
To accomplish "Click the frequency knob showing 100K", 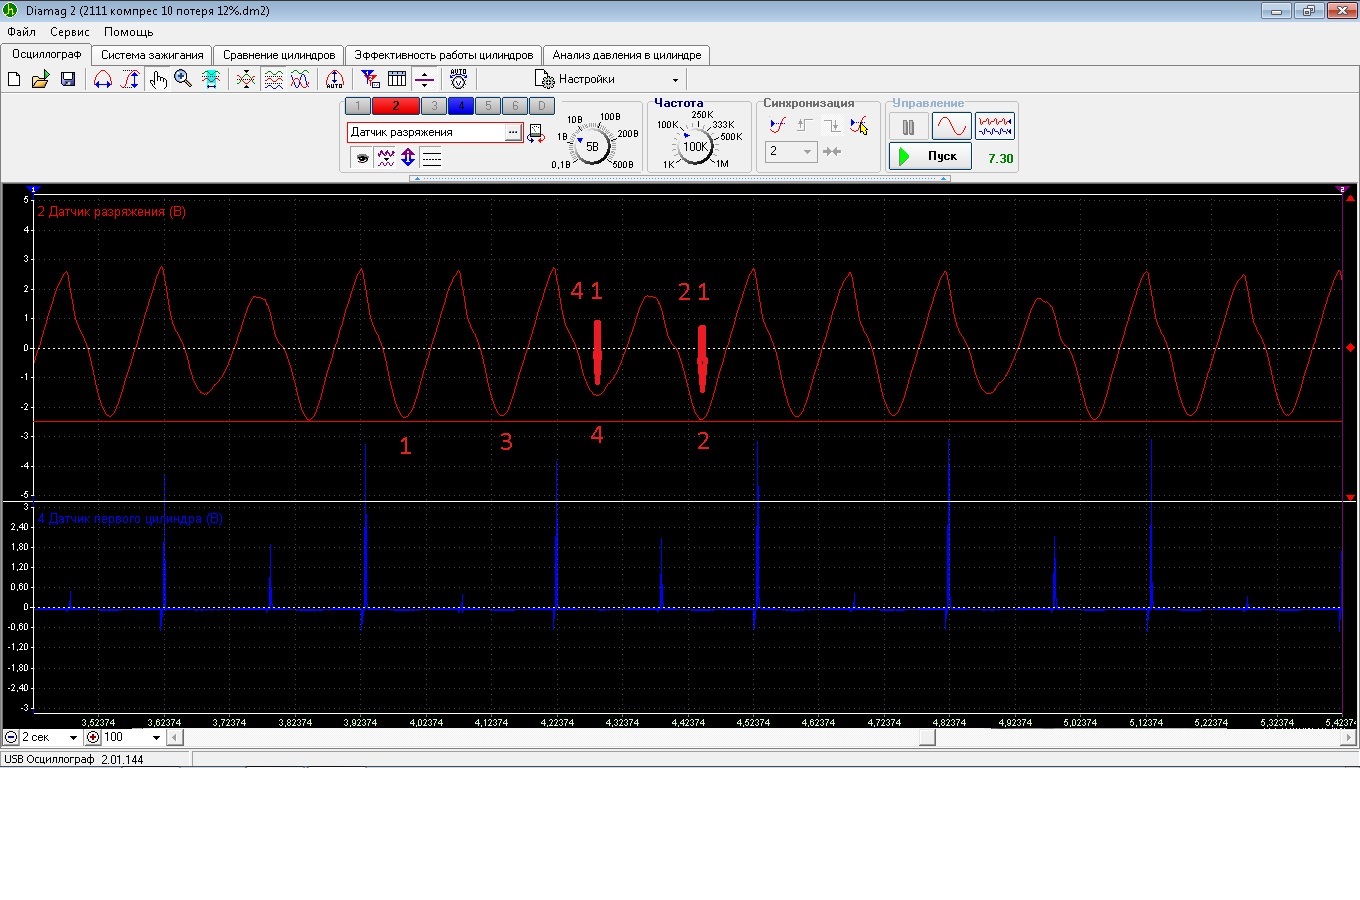I will [695, 146].
